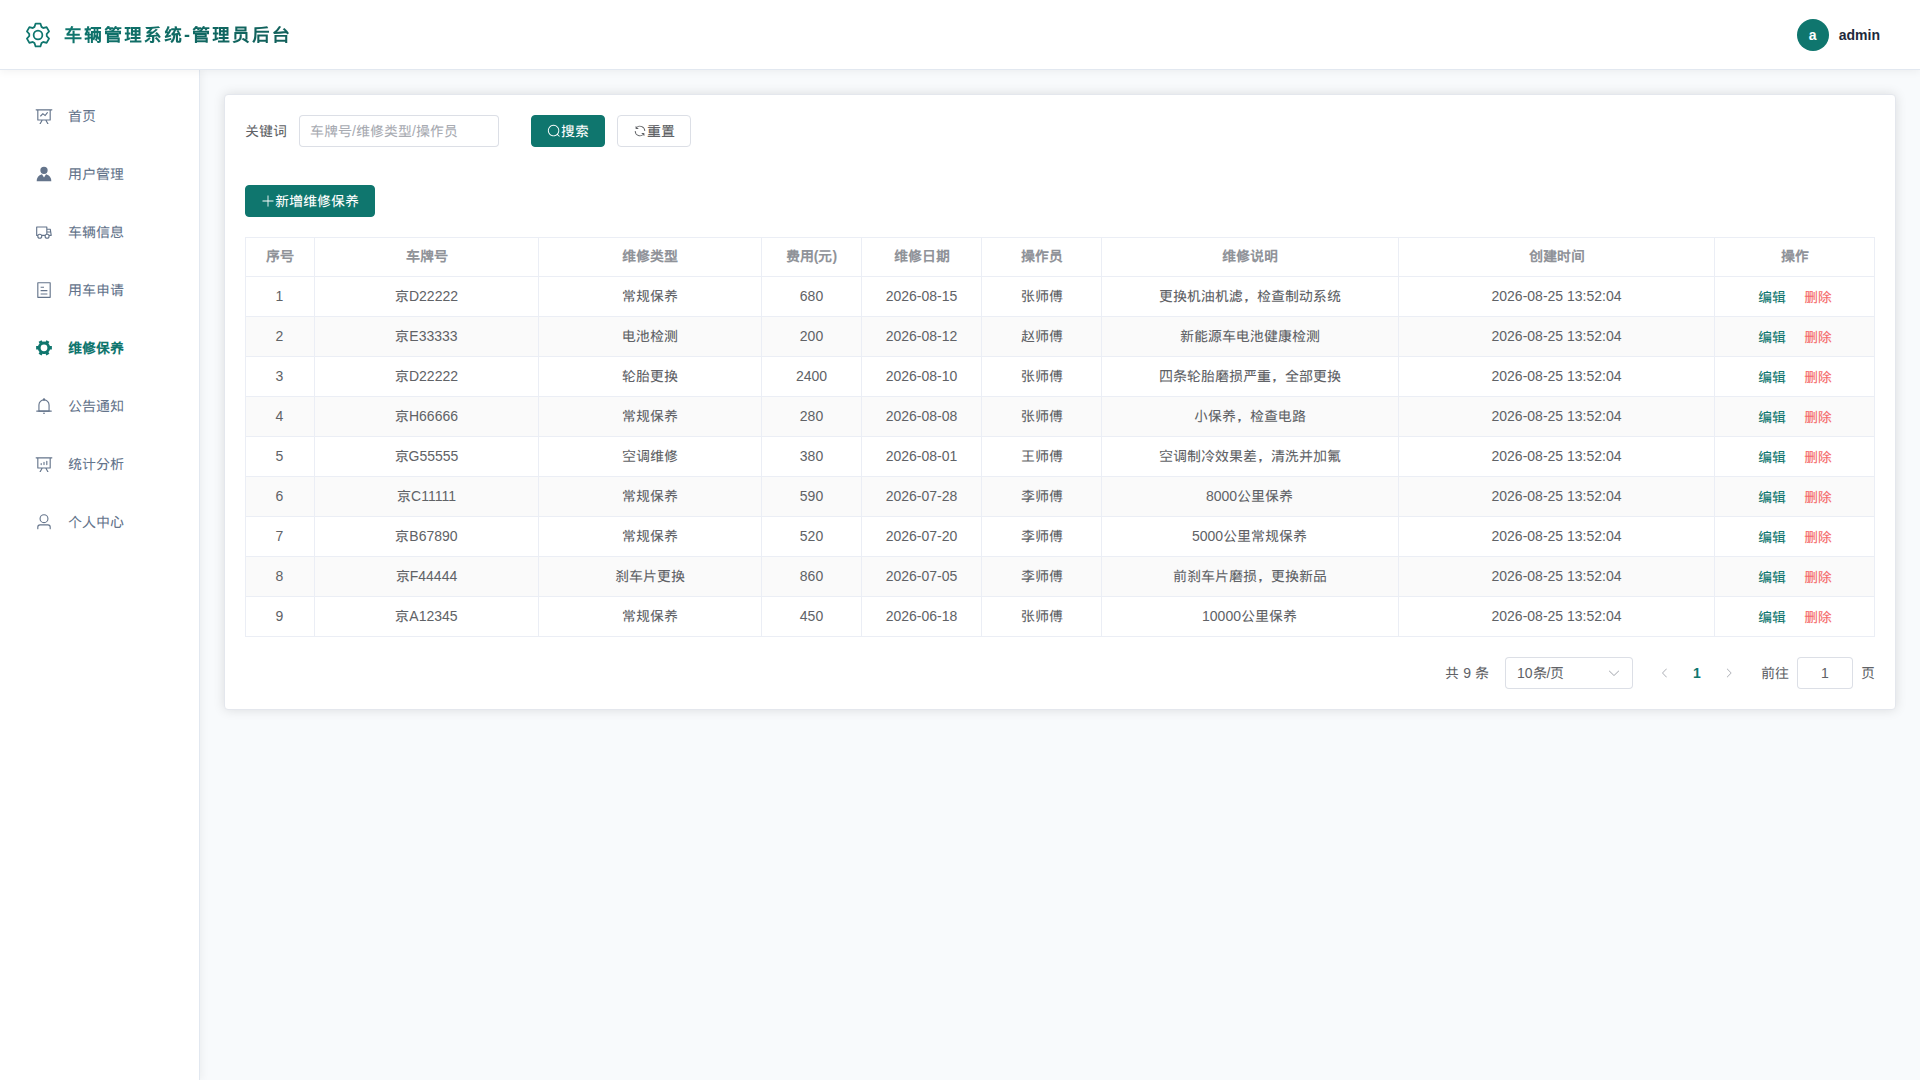Click the 赵师傅 operator cell
1920x1080 pixels.
(1041, 336)
